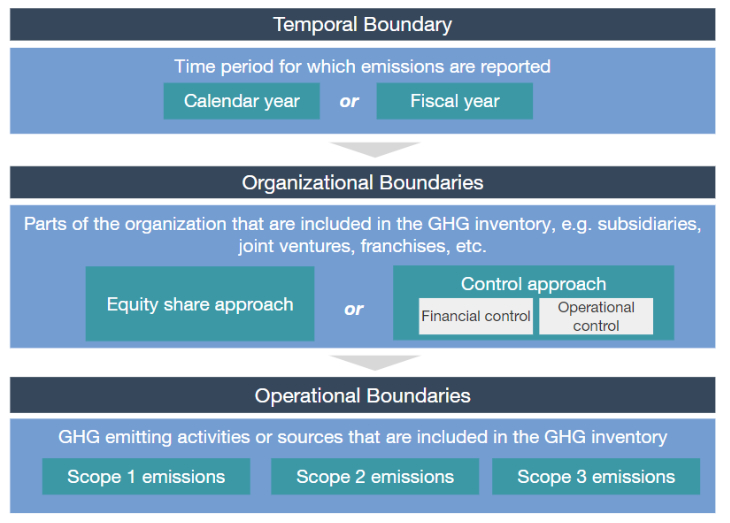Click 'Time period for which emissions are reported' text
Screen dimensions: 730x523
coord(362,67)
